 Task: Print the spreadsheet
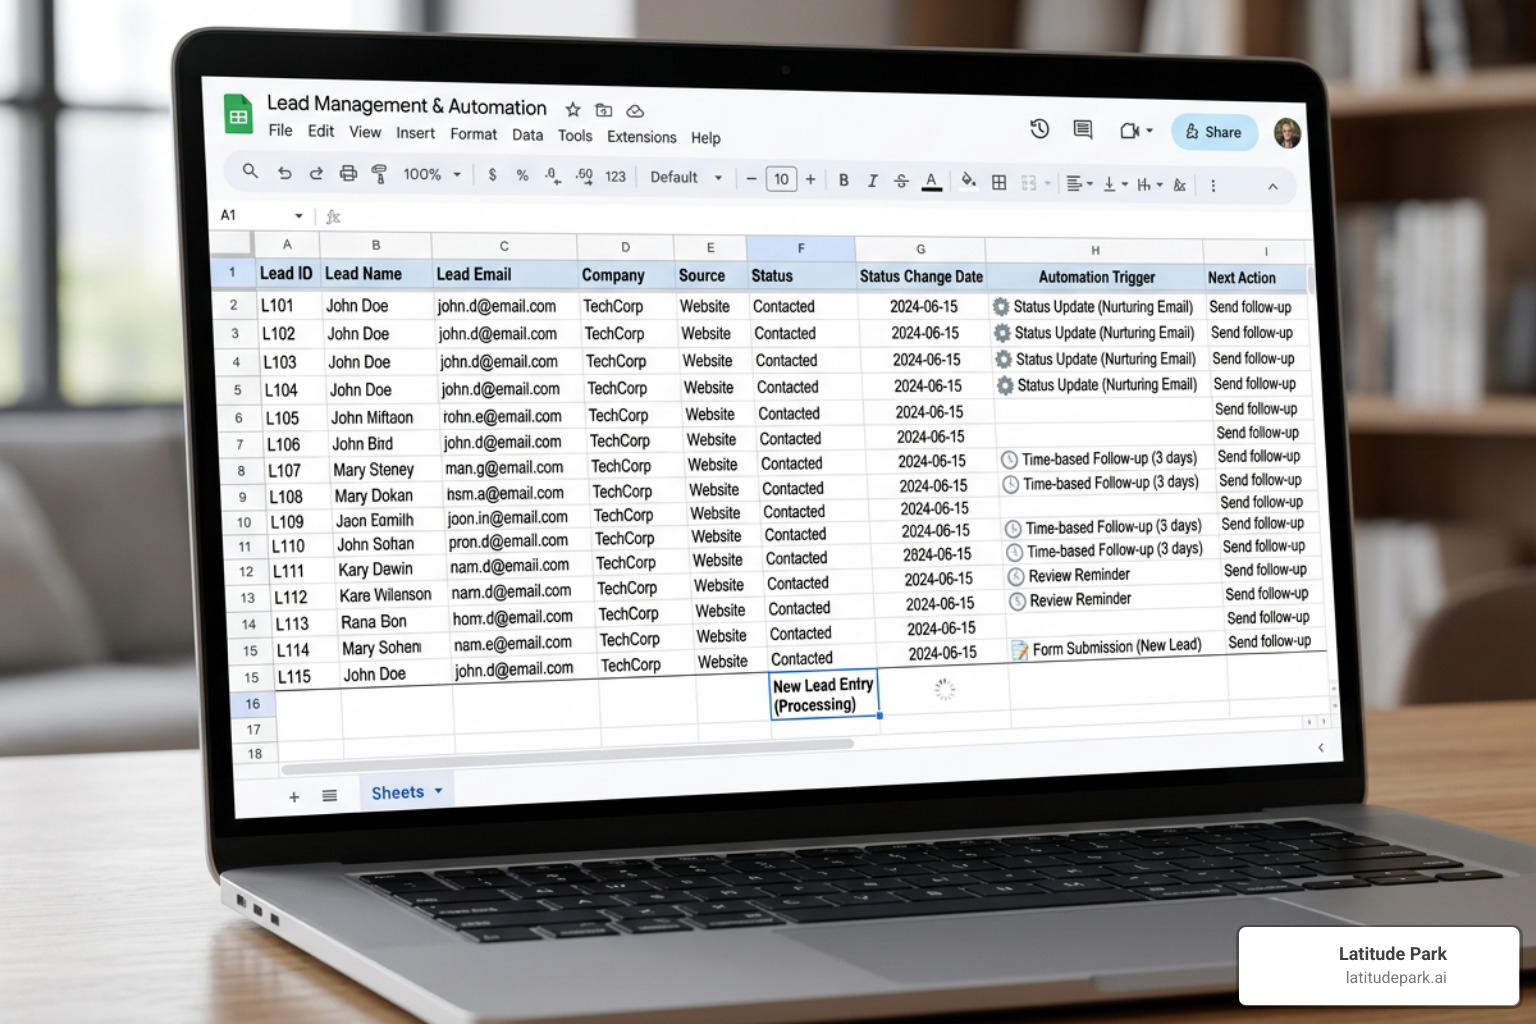coord(348,173)
